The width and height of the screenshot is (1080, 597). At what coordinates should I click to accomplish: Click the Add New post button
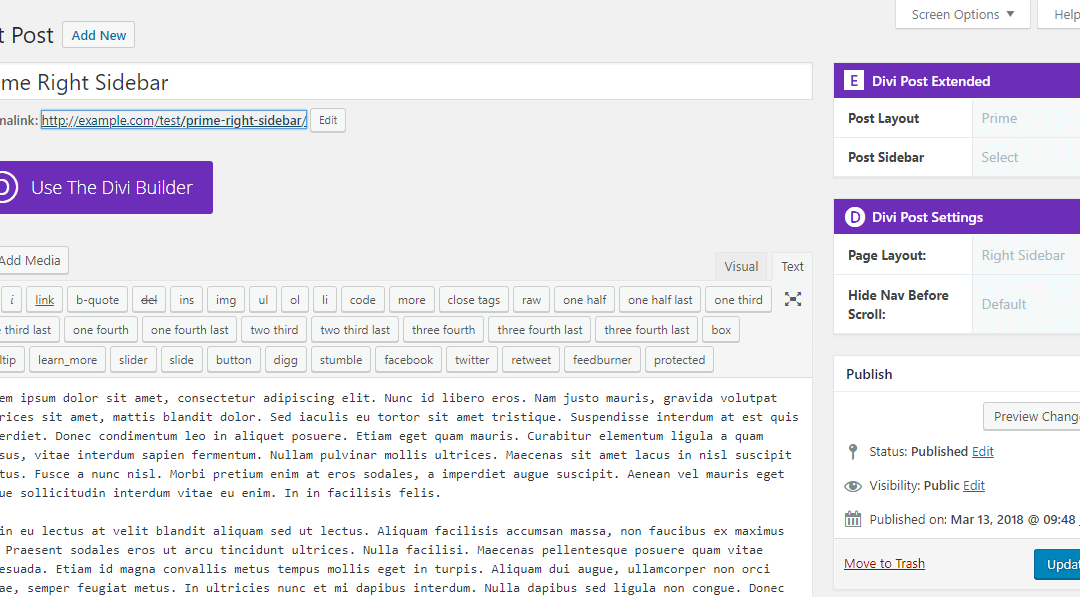click(x=98, y=35)
